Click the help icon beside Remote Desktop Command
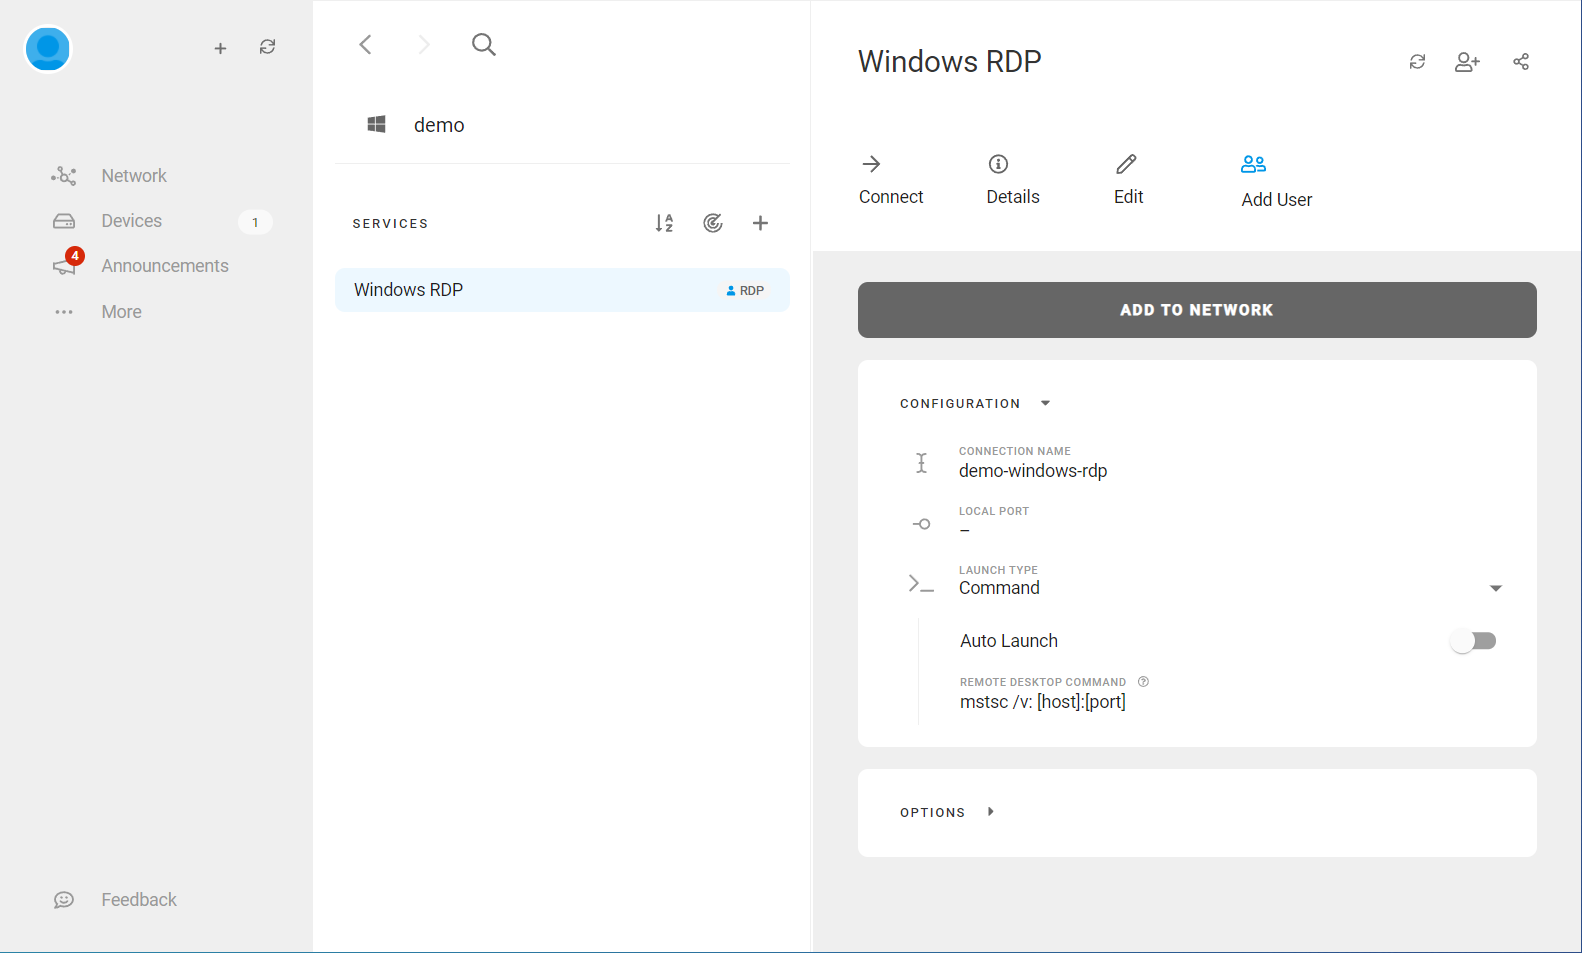Viewport: 1582px width, 953px height. 1143,682
